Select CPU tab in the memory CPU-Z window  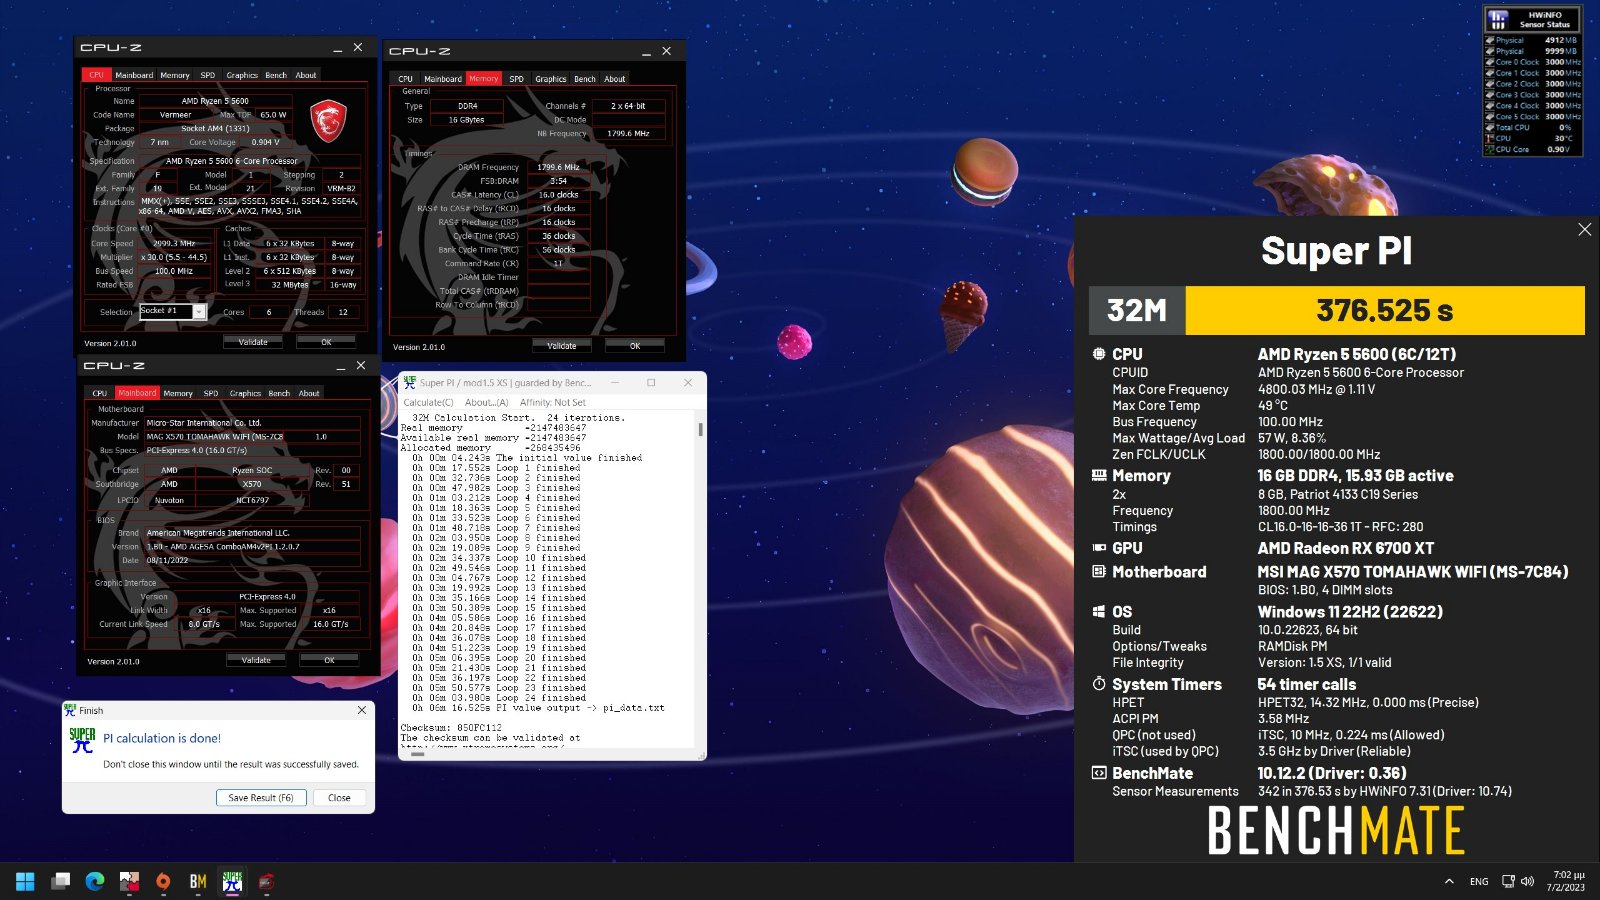coord(405,79)
